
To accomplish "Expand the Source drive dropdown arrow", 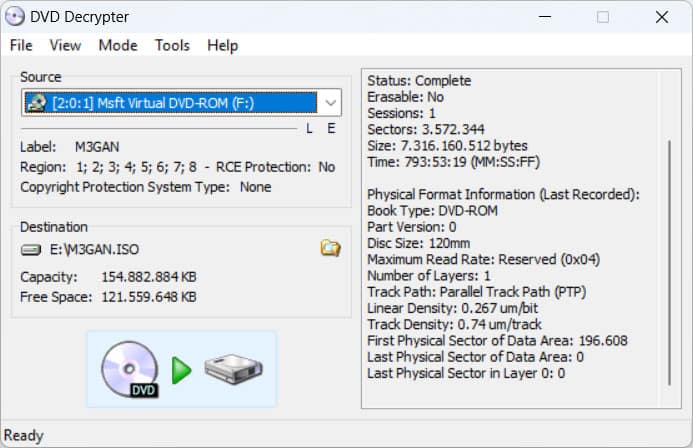I will (330, 103).
